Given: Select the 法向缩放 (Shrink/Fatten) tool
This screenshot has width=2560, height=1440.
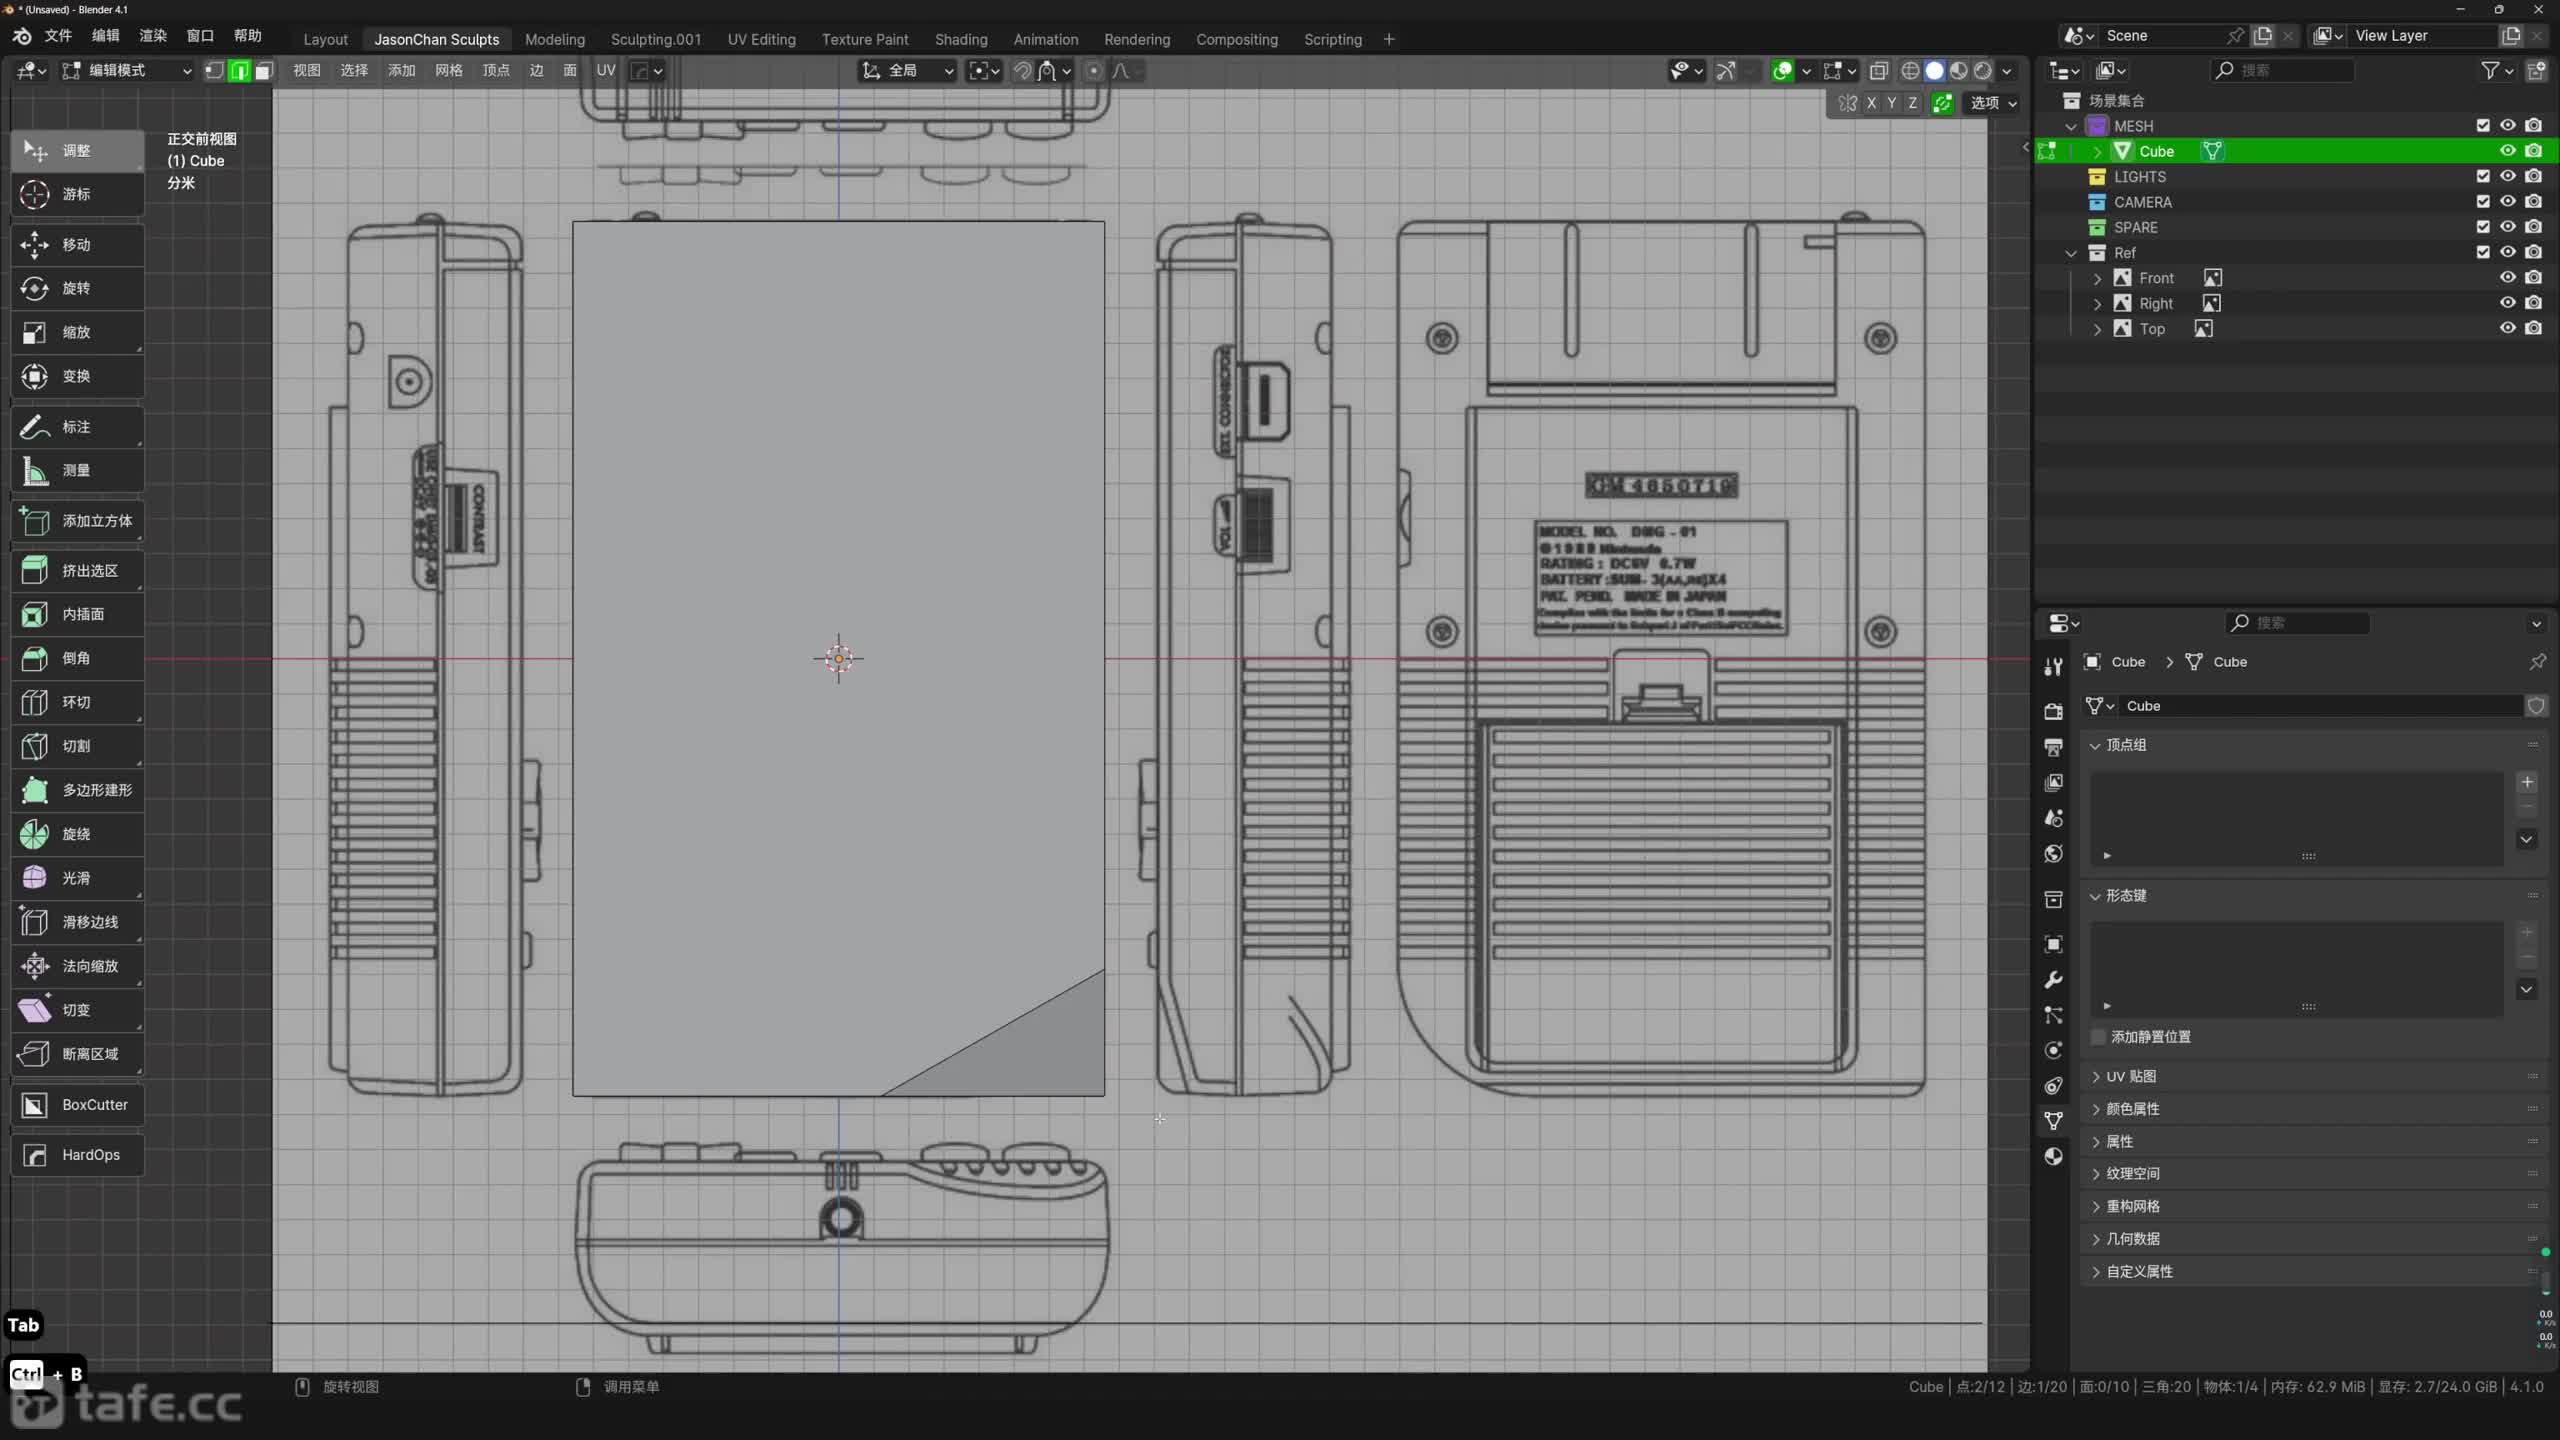Looking at the screenshot, I should click(78, 966).
